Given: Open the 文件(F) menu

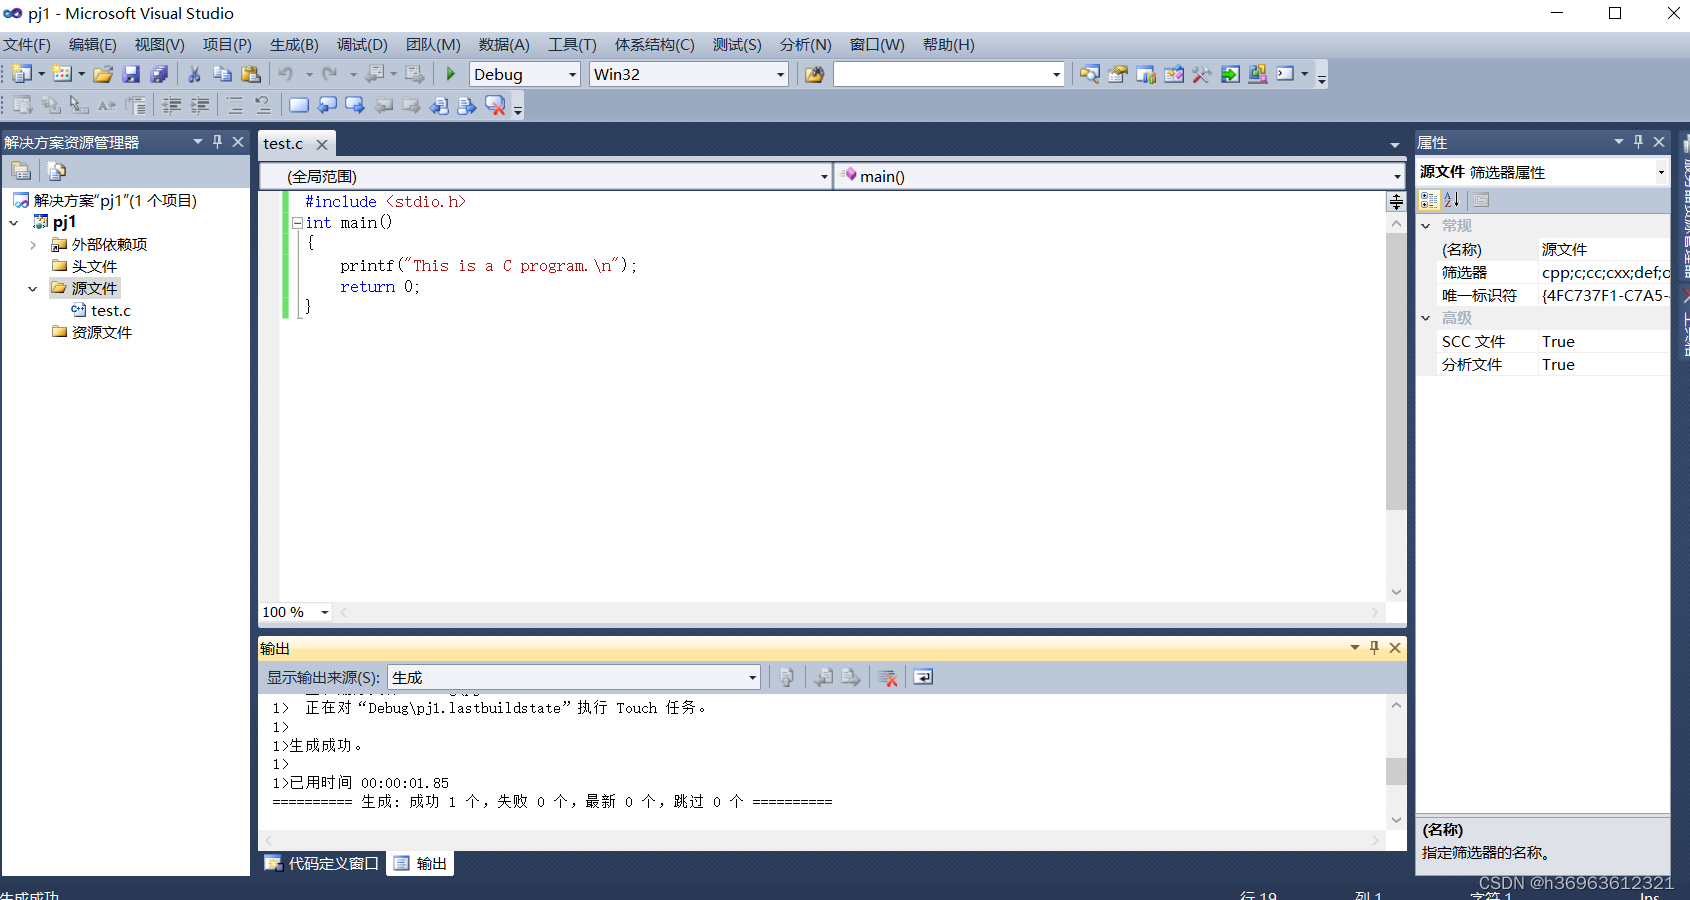Looking at the screenshot, I should click(27, 45).
